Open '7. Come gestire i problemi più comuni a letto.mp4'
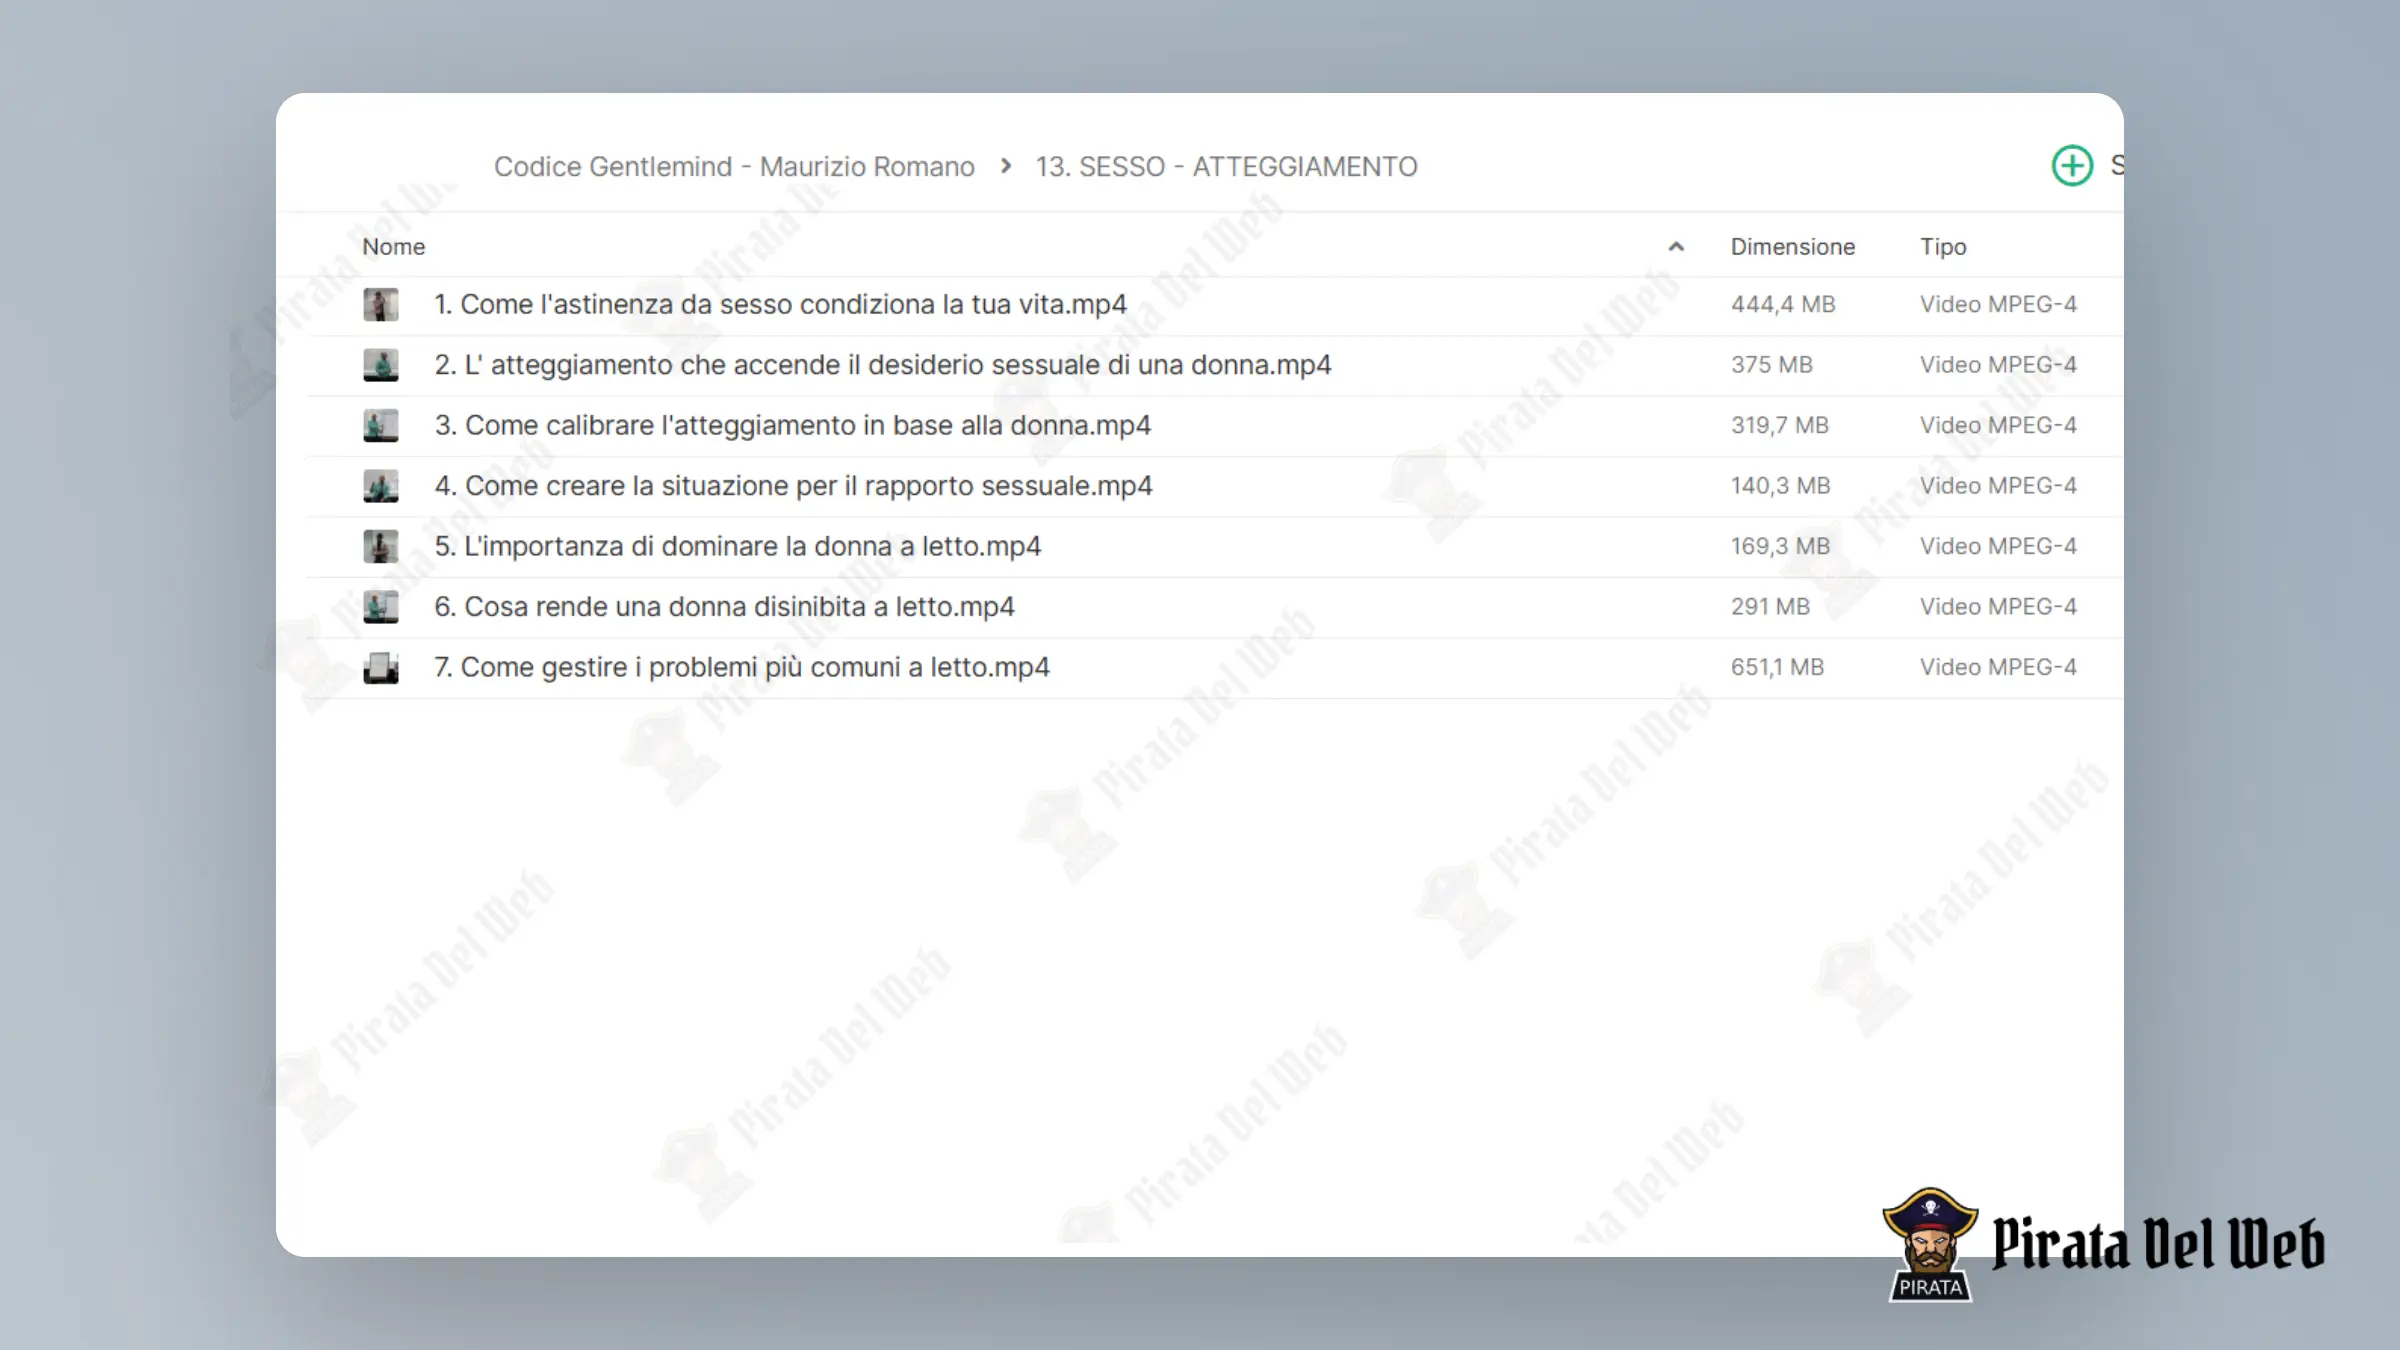Screen dimensions: 2400x1350 (x=741, y=667)
